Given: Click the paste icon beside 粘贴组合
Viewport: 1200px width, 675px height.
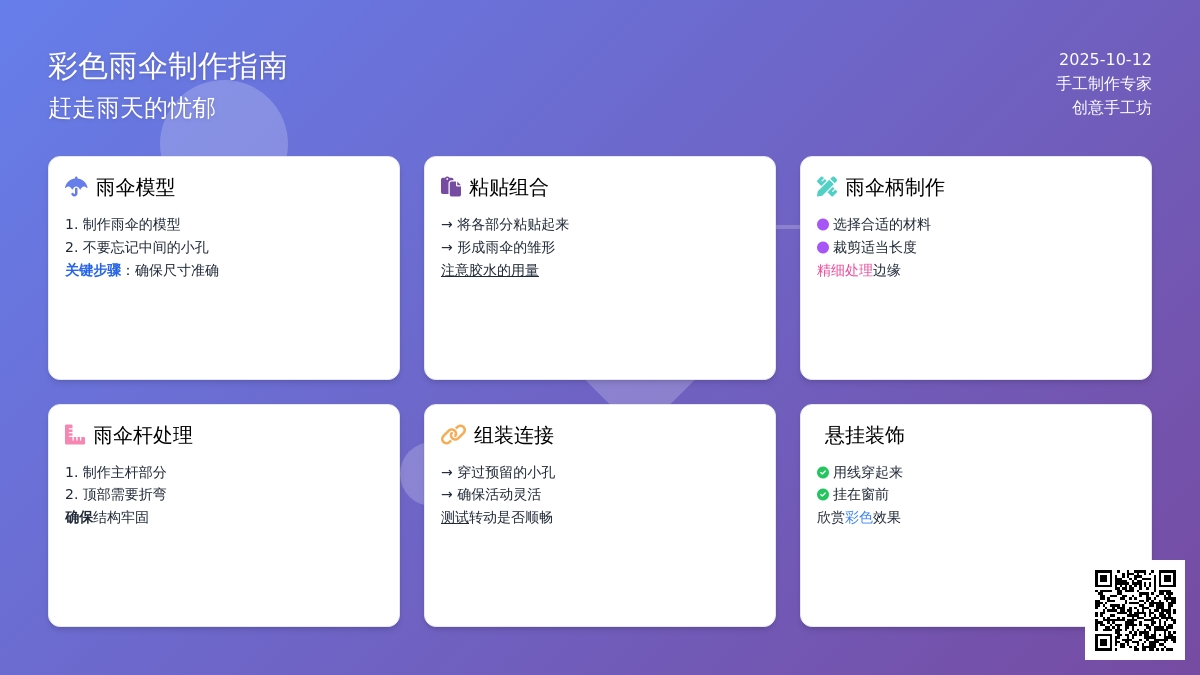Looking at the screenshot, I should (x=451, y=187).
